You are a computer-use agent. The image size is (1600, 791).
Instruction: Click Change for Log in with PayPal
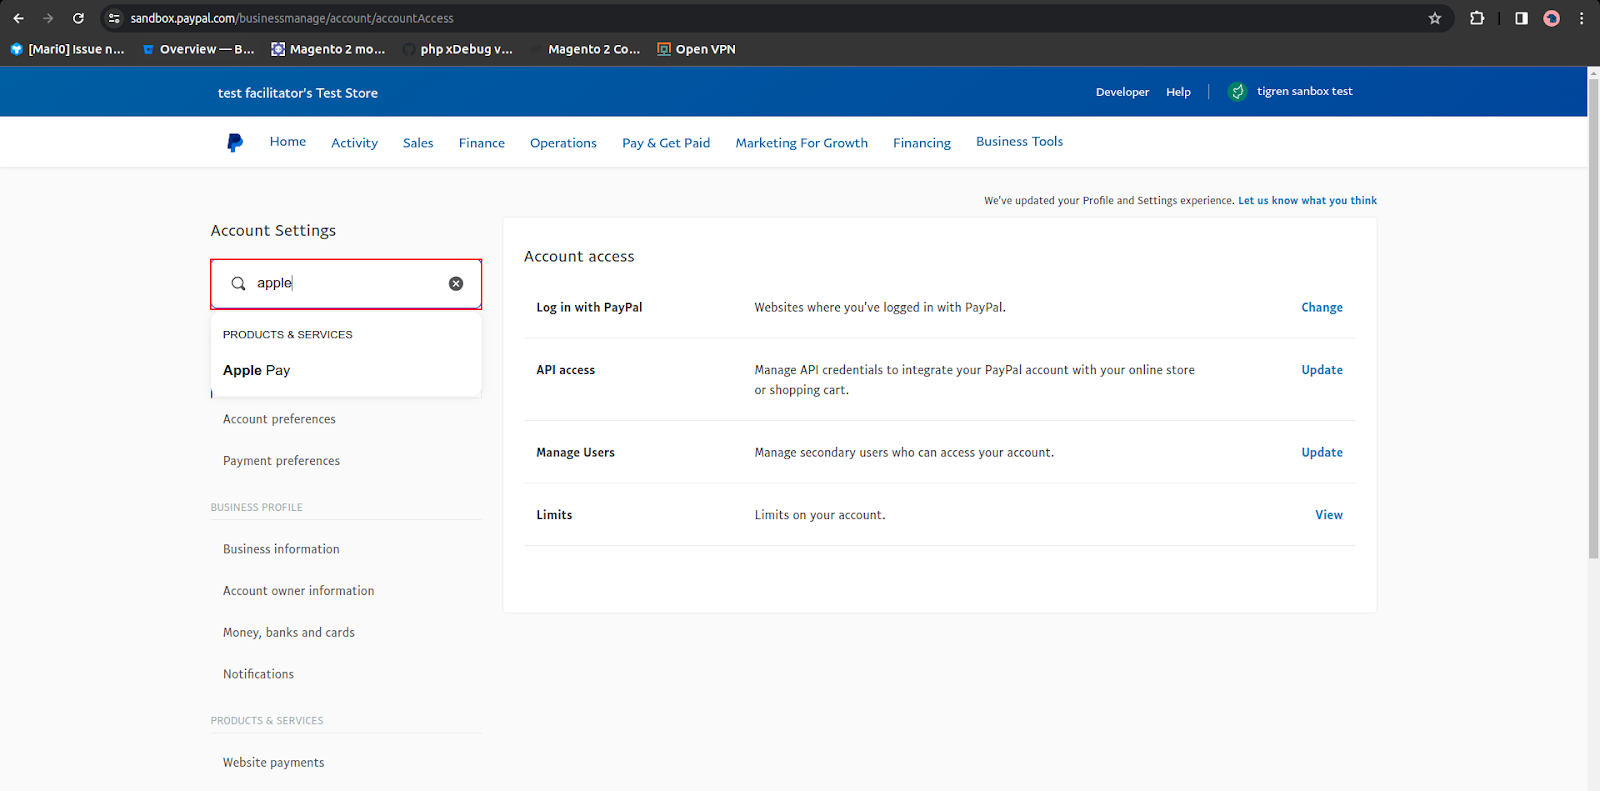tap(1322, 307)
